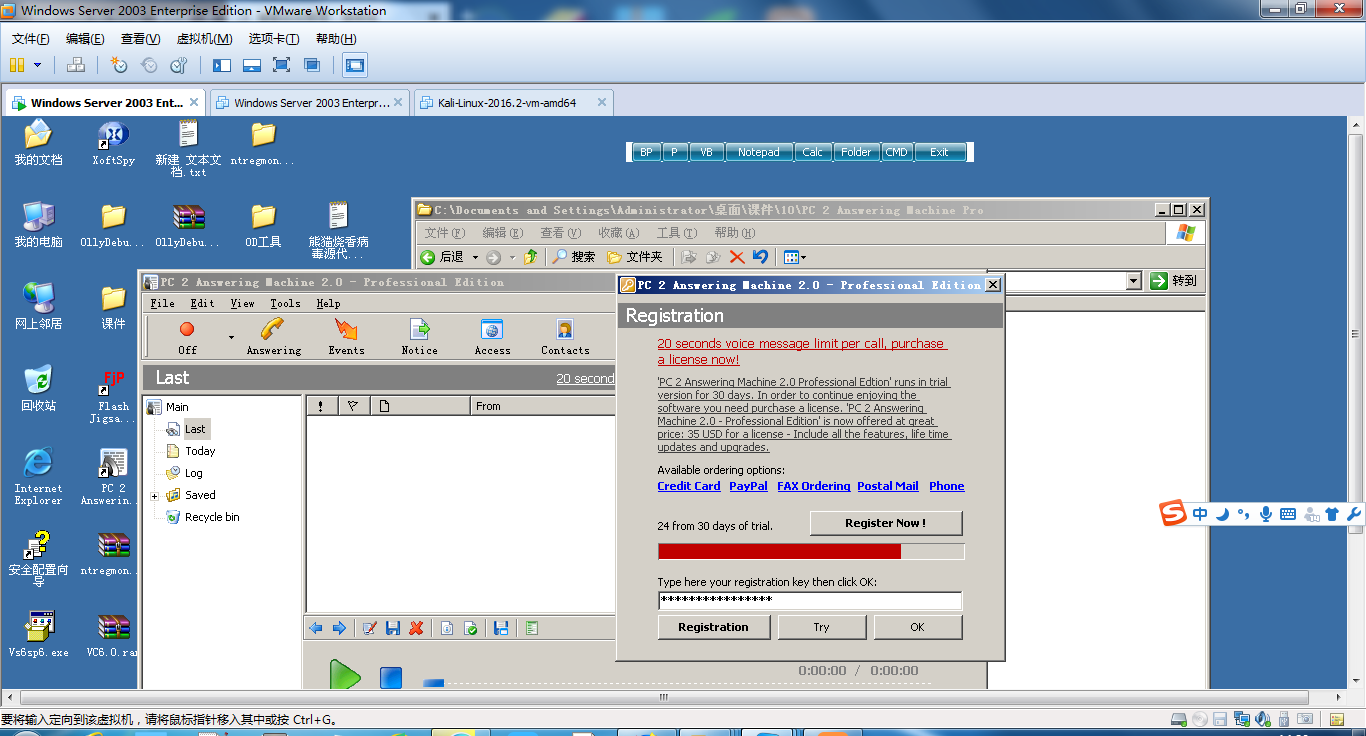This screenshot has height=736, width=1366.
Task: Open the Access toolbar item
Action: (492, 336)
